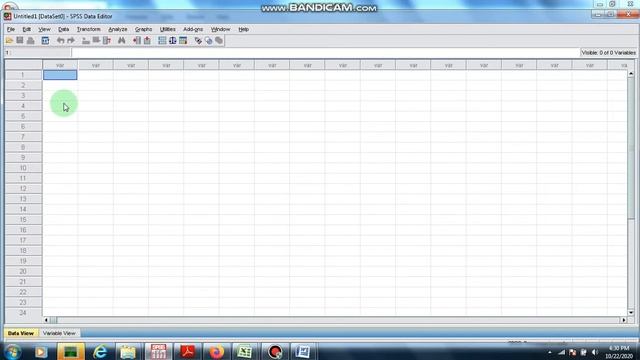Image resolution: width=640 pixels, height=360 pixels.
Task: Open Excel from the taskbar
Action: pyautogui.click(x=245, y=351)
